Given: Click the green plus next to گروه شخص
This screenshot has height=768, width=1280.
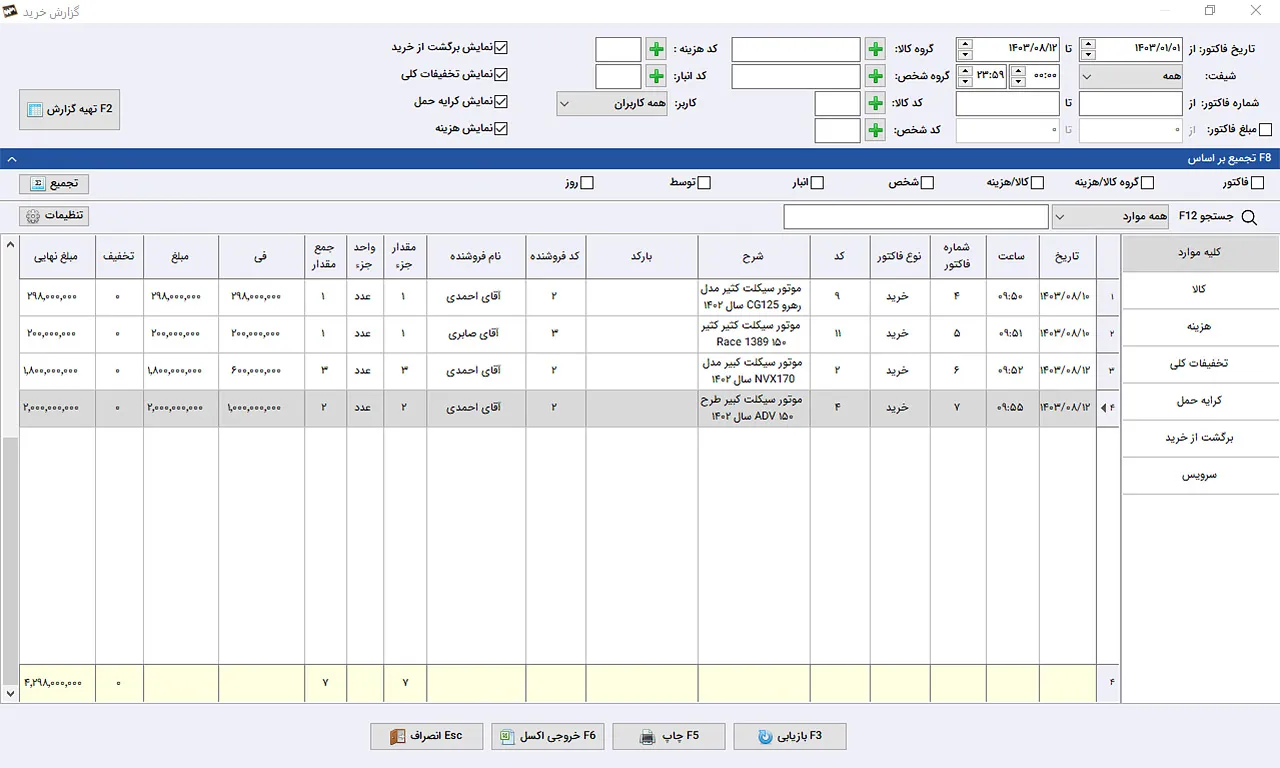Looking at the screenshot, I should click(x=875, y=76).
